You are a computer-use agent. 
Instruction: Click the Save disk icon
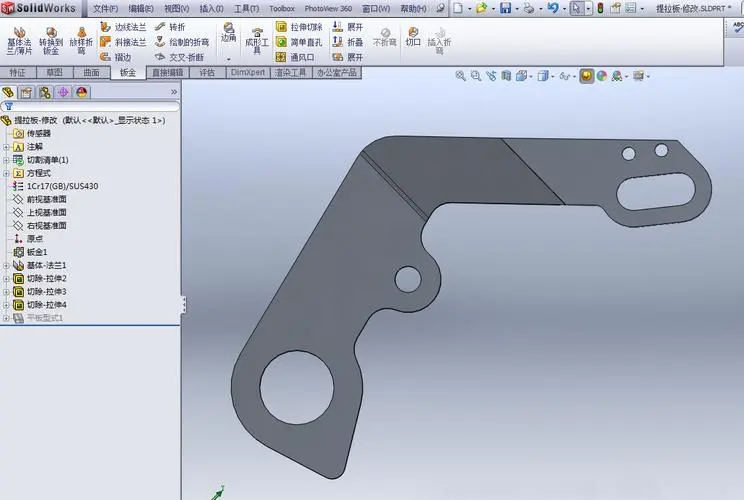coord(505,8)
